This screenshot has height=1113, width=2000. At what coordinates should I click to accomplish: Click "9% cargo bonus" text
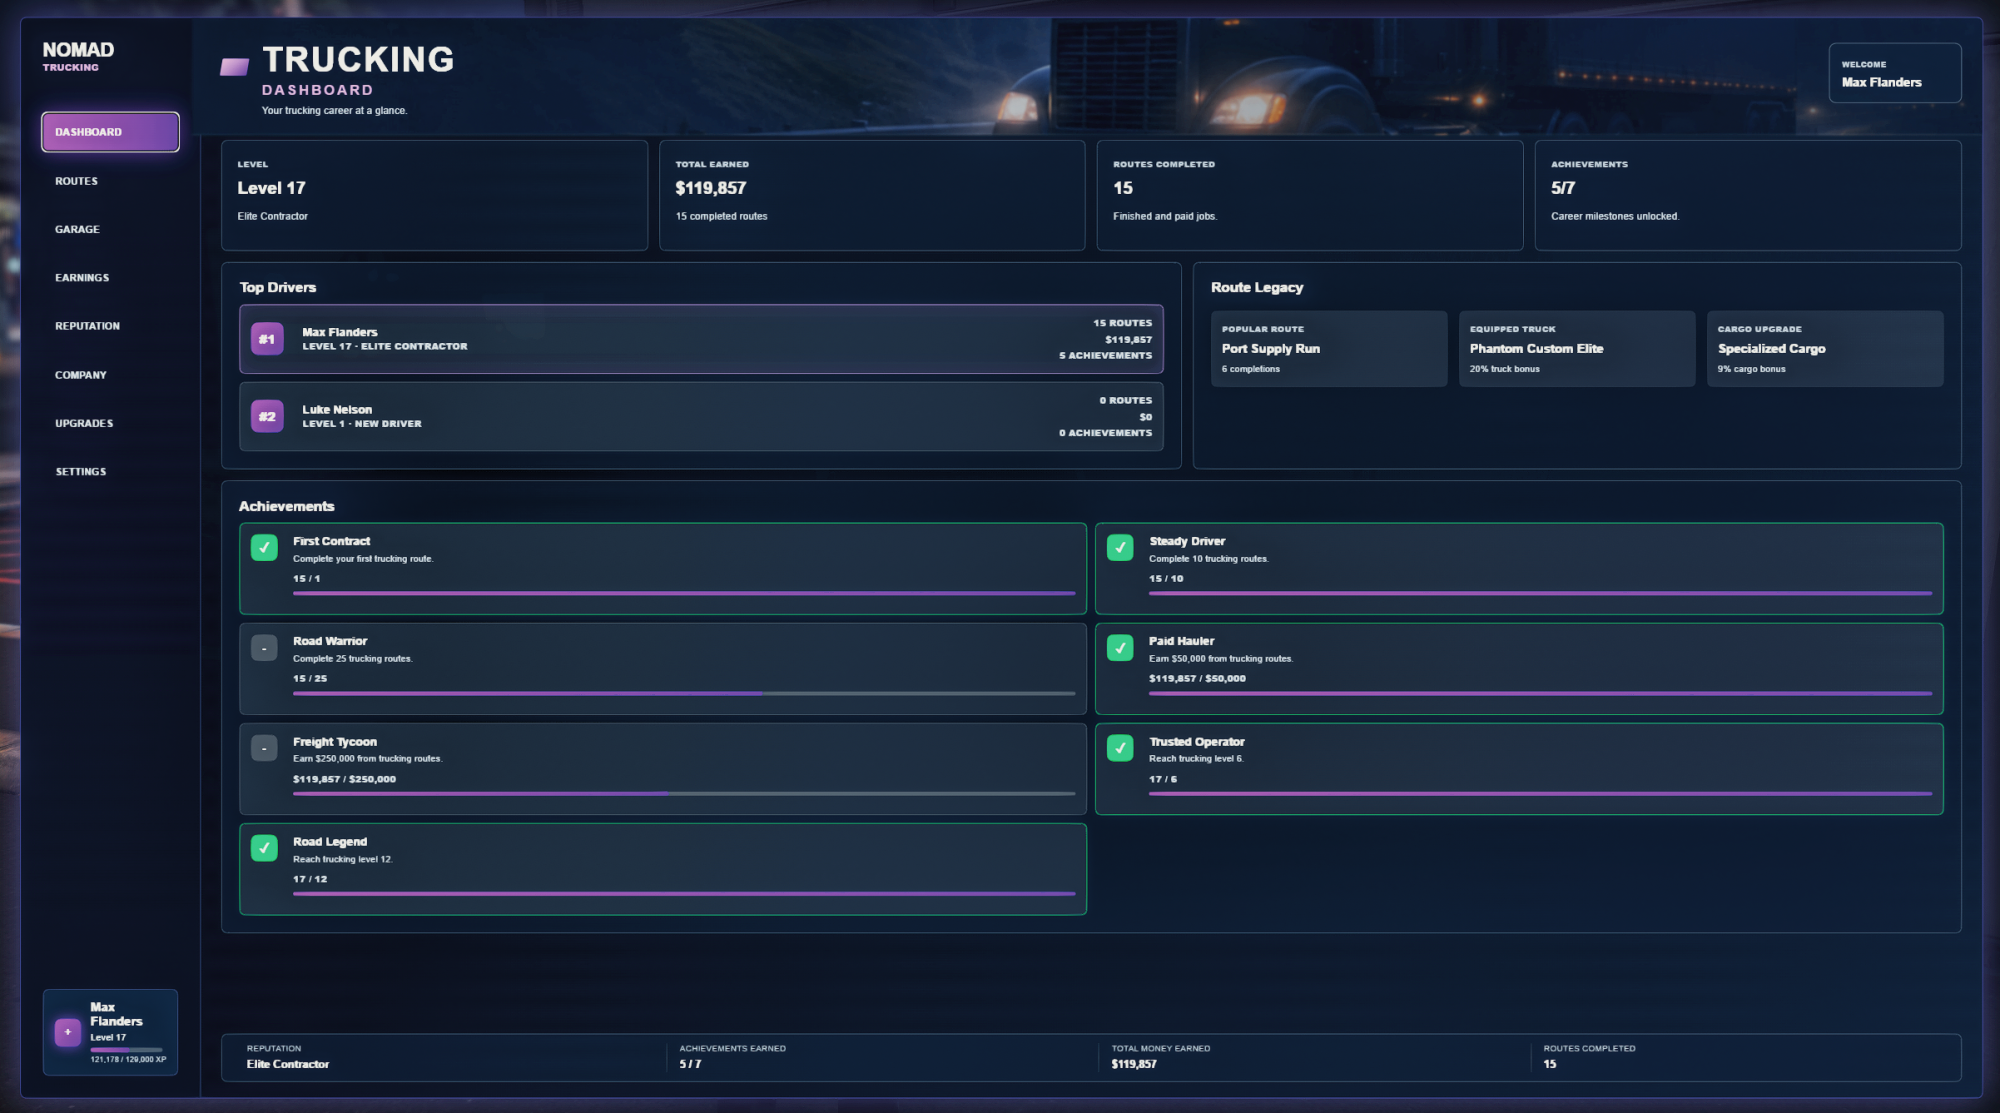1752,369
